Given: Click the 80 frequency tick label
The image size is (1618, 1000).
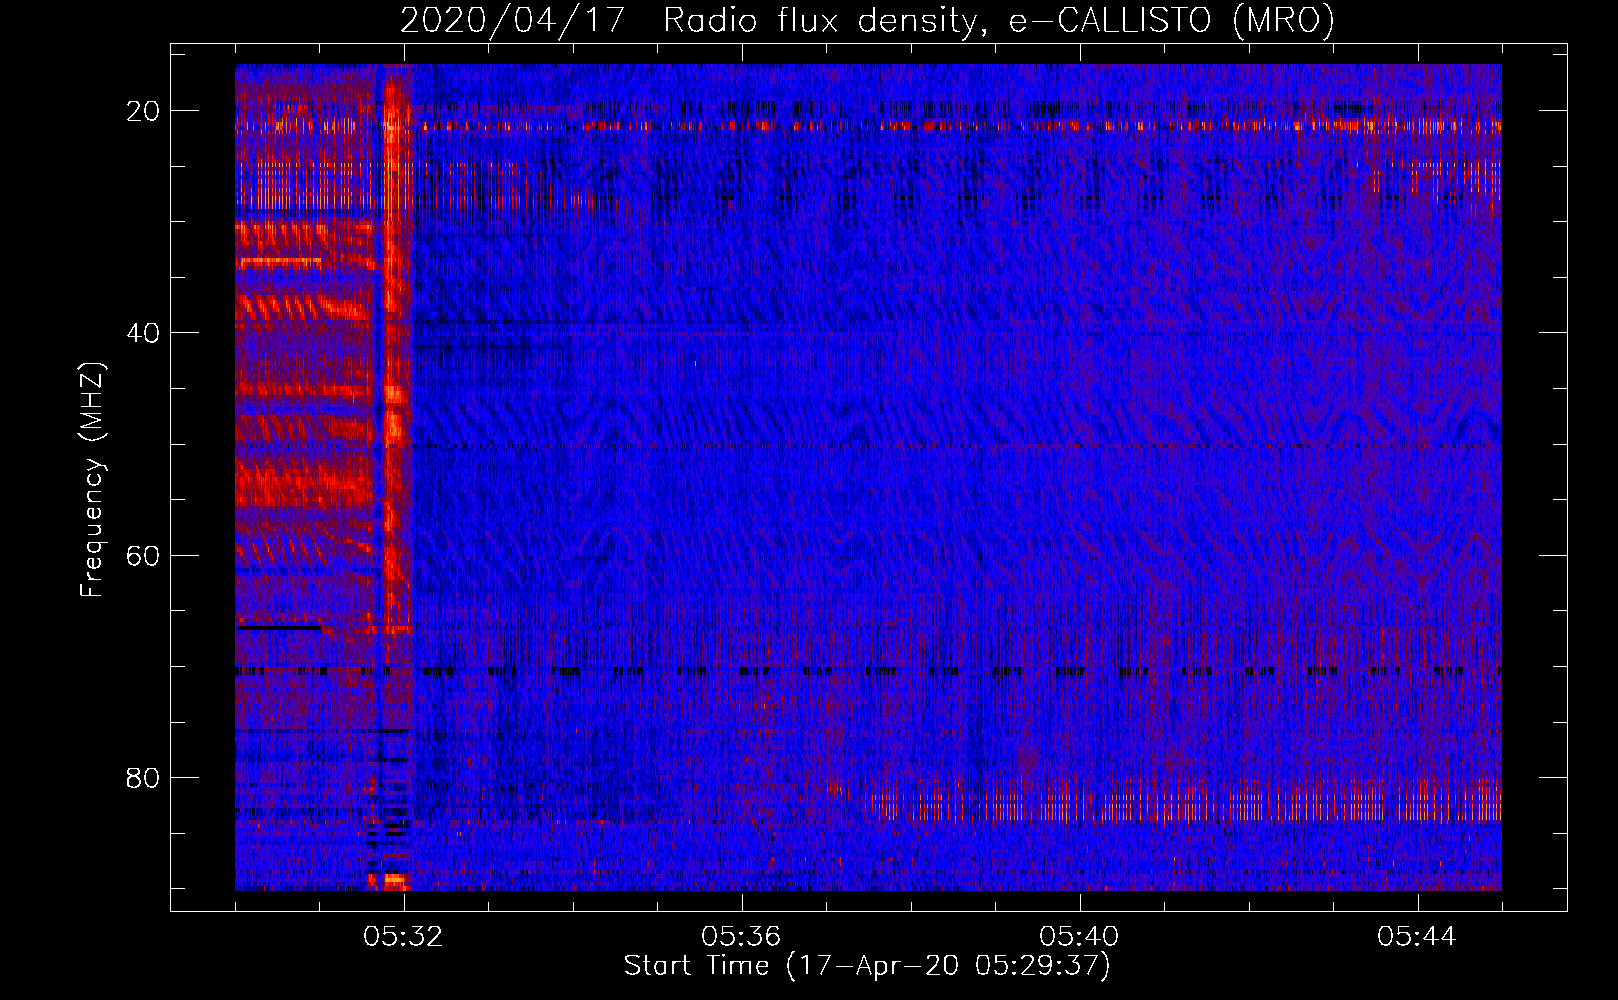Looking at the screenshot, I should 143,777.
